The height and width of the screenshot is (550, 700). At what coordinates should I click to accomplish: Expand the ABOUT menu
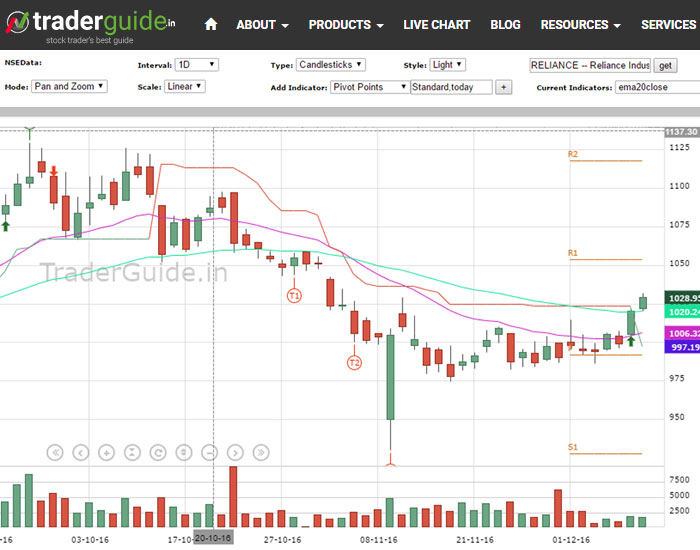262,25
